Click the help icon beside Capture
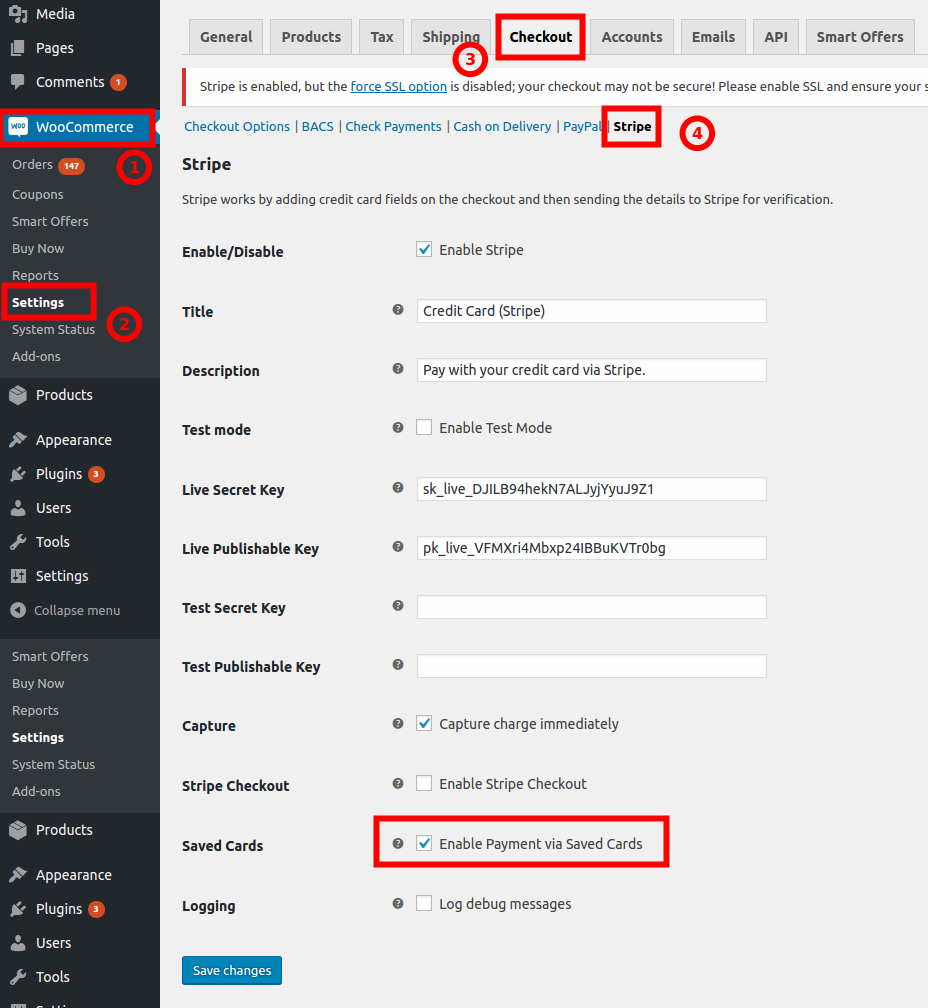Screen dimensions: 928x1008 click(x=398, y=724)
